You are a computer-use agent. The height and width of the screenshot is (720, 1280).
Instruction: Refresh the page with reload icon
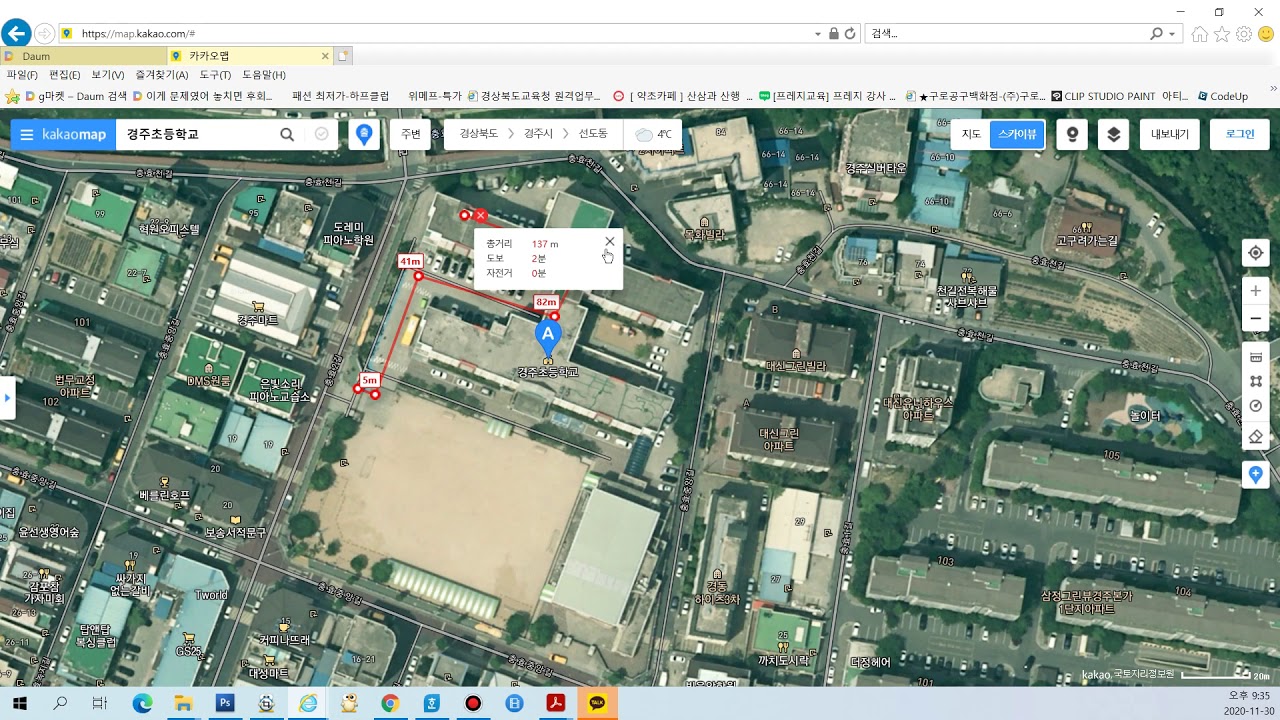850,33
